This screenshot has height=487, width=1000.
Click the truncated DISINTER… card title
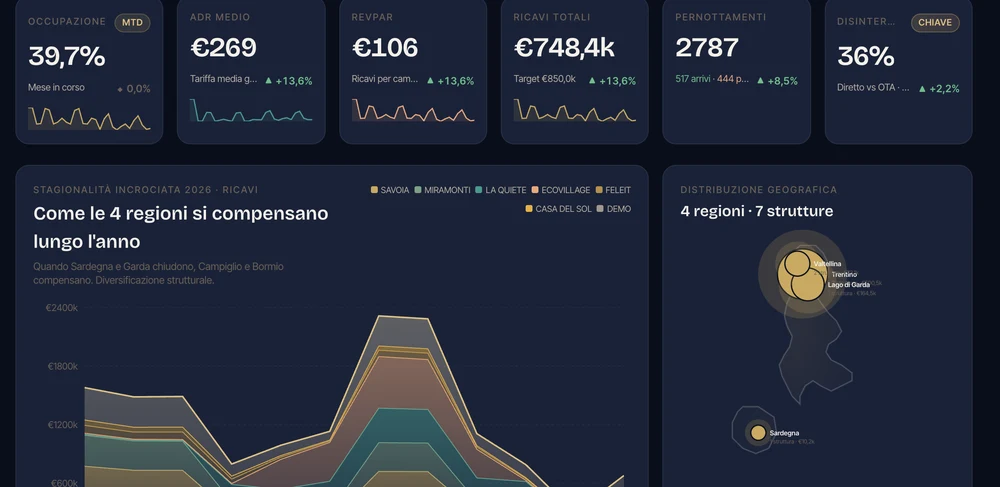pos(866,22)
